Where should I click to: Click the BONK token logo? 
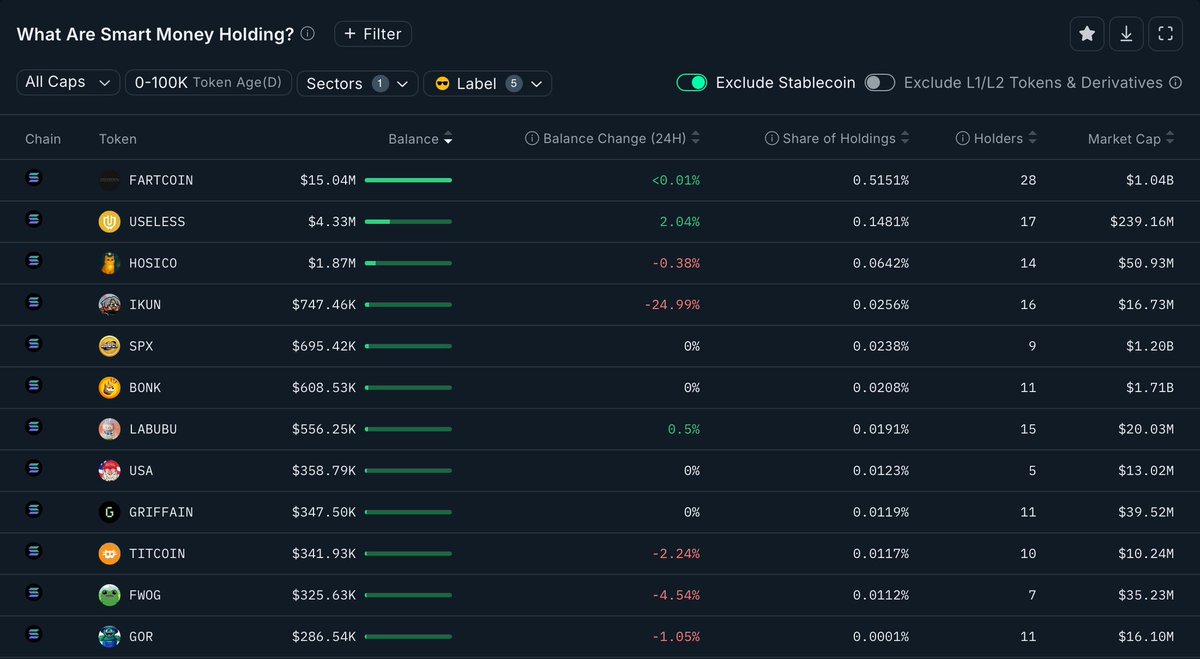point(109,388)
